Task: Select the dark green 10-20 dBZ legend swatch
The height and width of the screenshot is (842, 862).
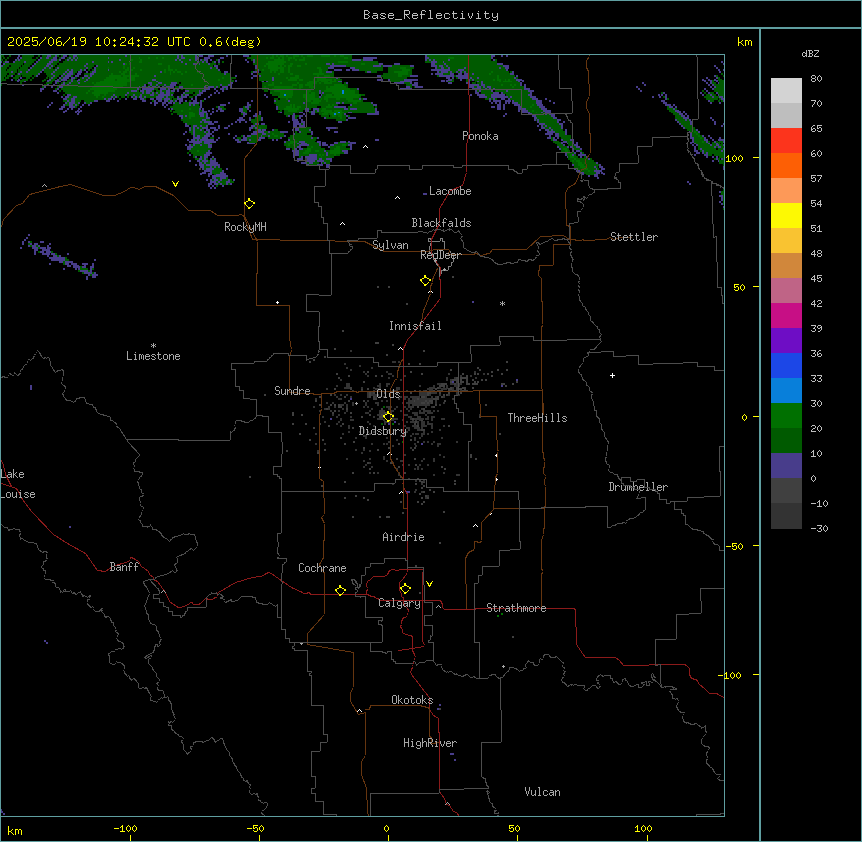Action: coord(786,440)
